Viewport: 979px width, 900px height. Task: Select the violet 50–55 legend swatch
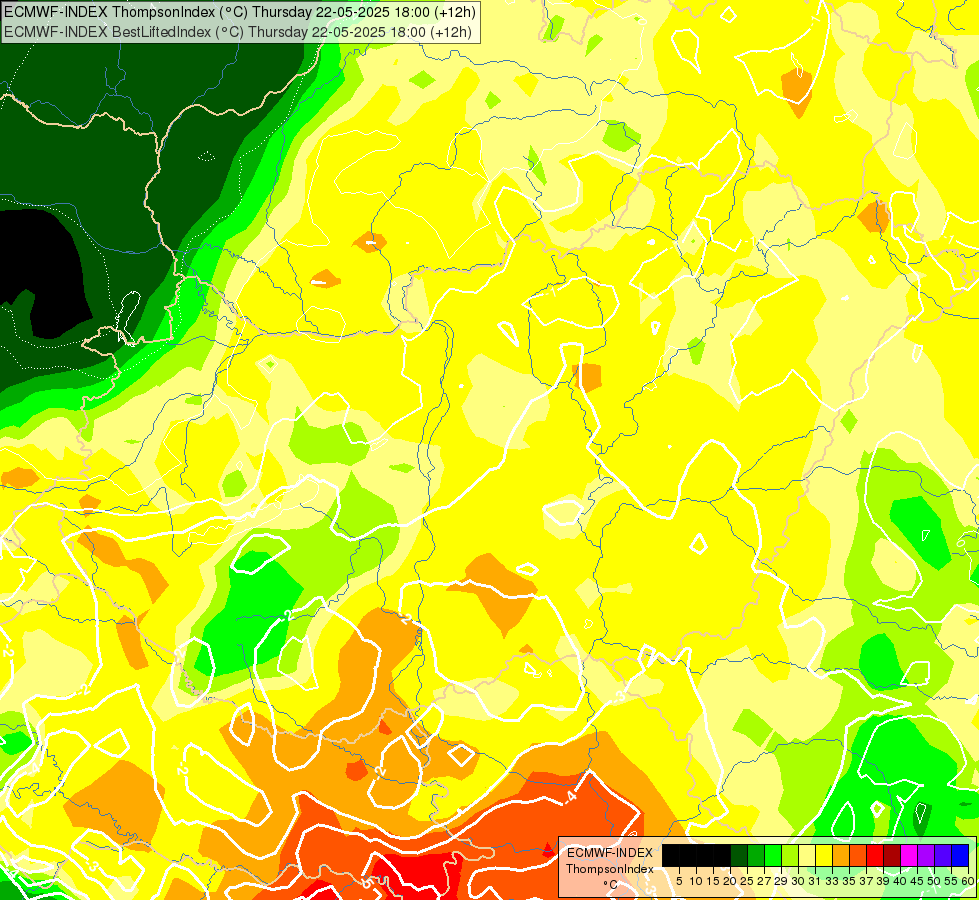(x=943, y=855)
